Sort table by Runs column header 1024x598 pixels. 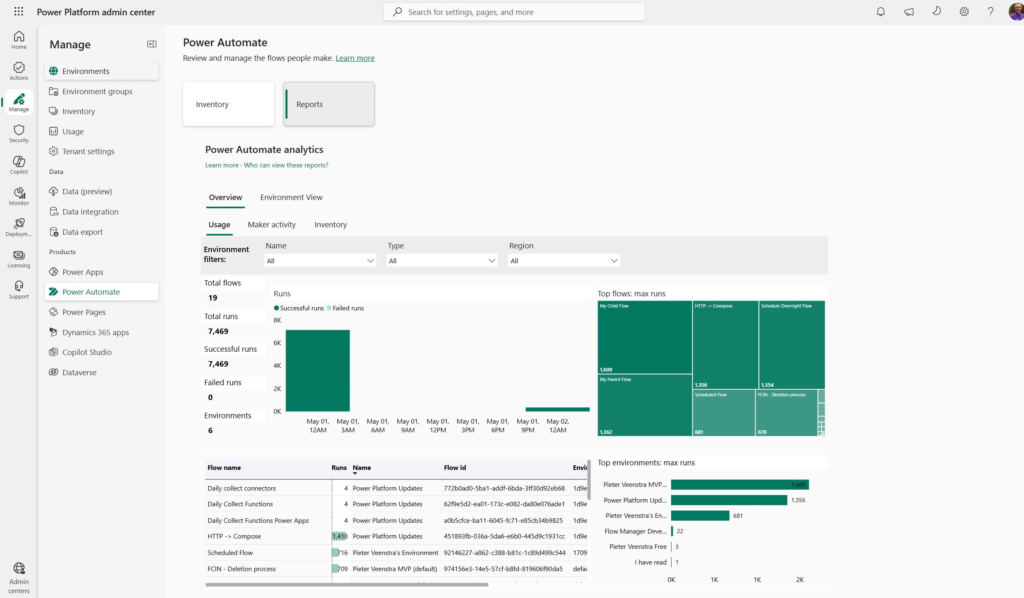339,468
